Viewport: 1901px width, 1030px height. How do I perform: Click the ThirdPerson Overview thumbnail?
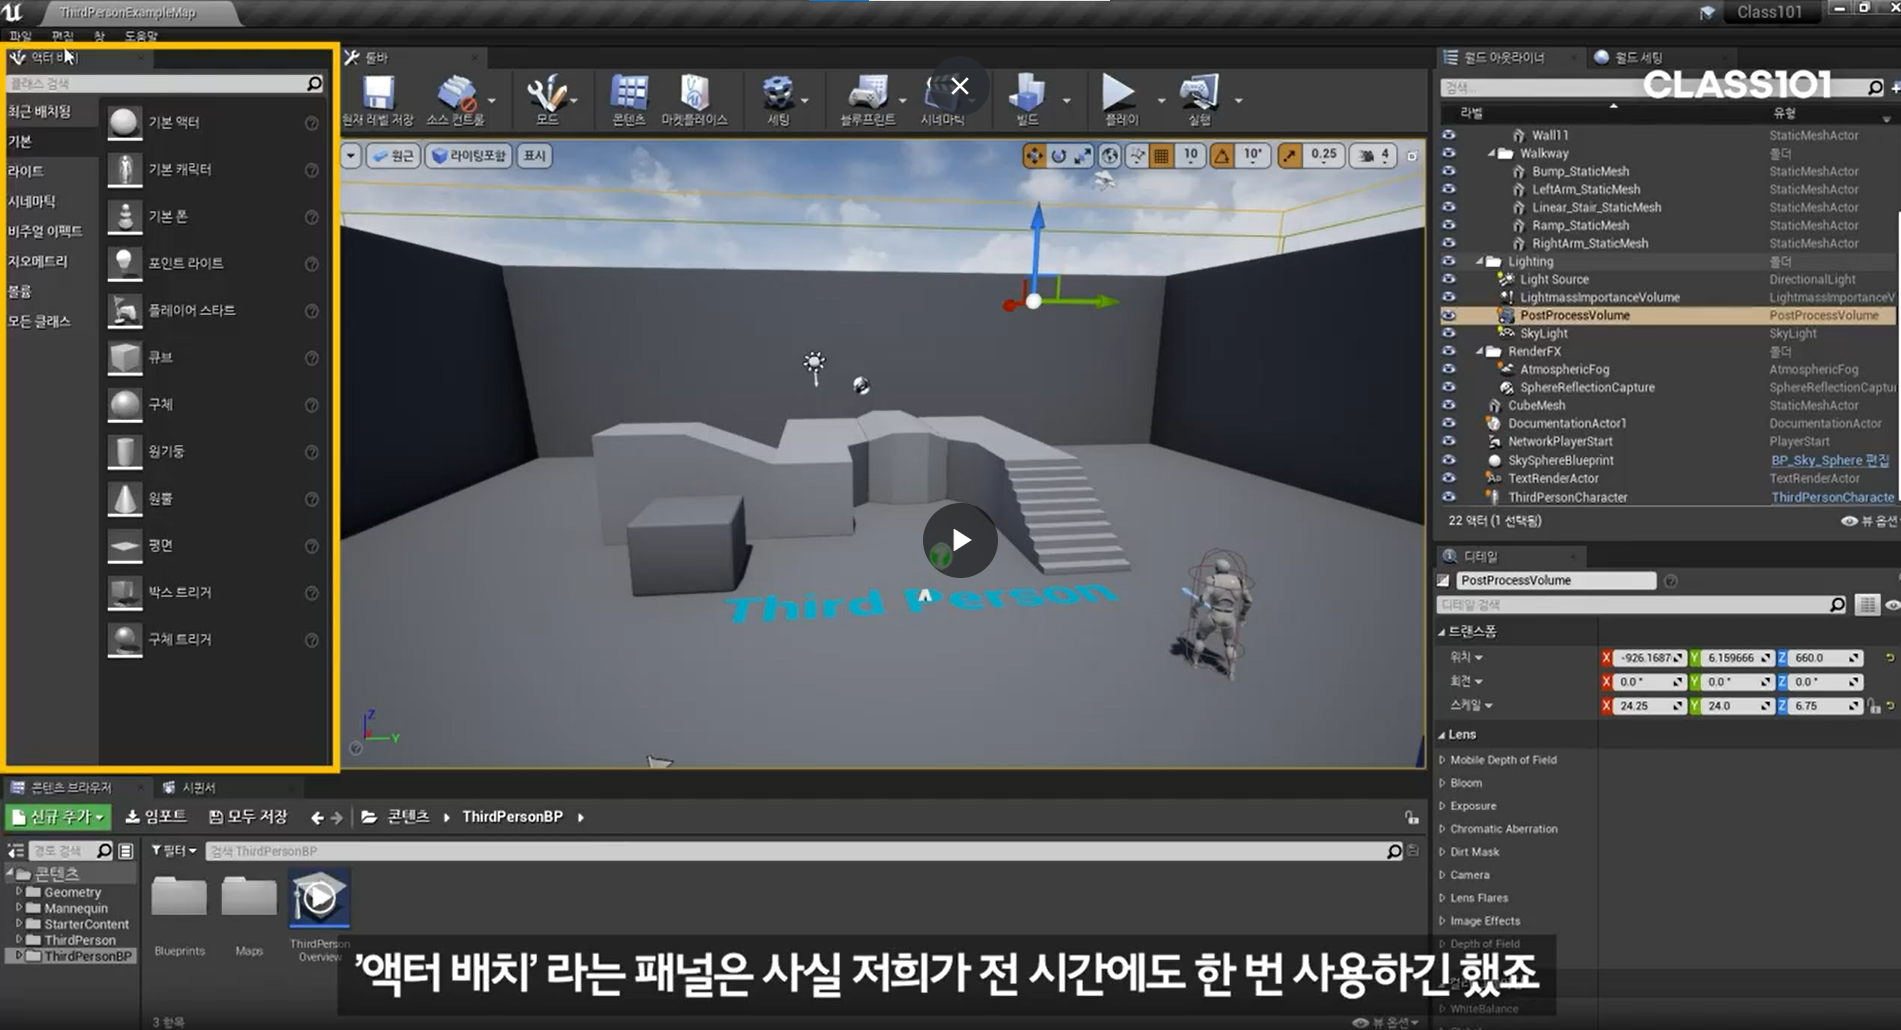pos(319,899)
